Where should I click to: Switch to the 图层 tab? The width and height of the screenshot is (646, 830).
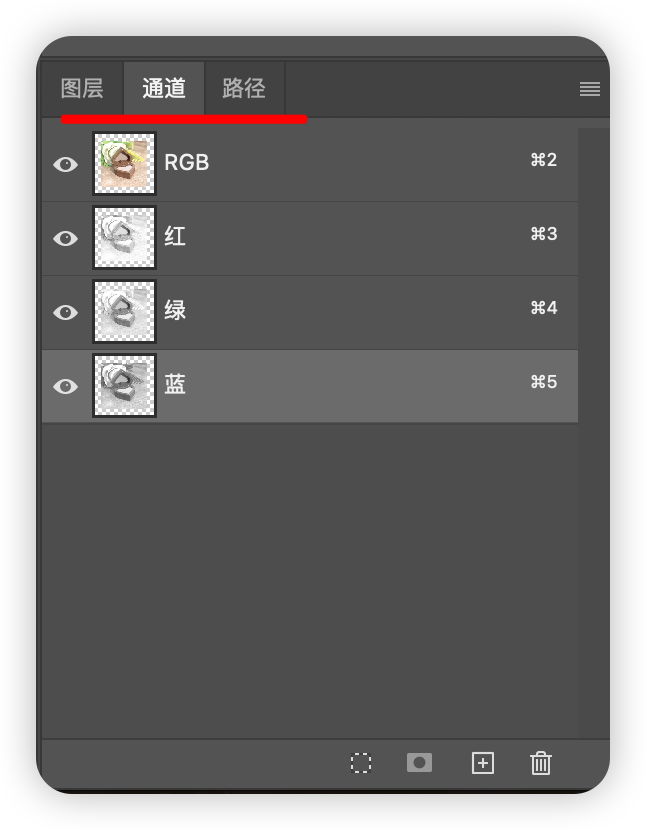pyautogui.click(x=82, y=88)
